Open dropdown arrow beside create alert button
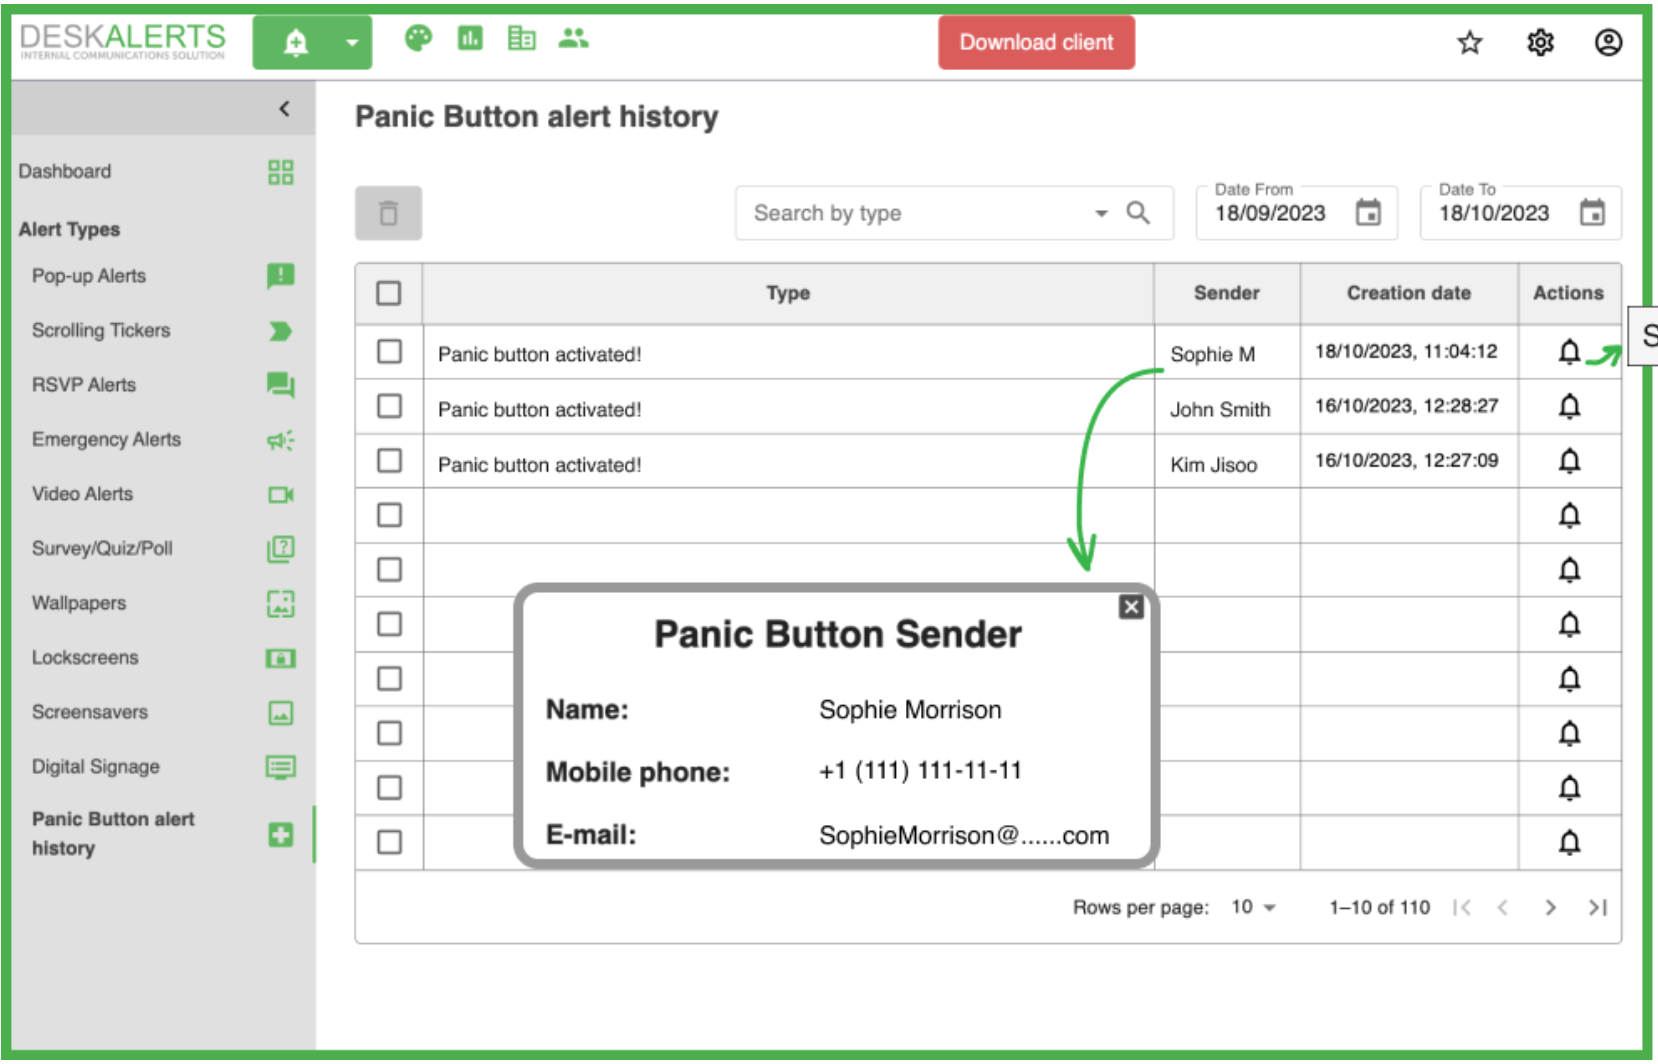The width and height of the screenshot is (1658, 1064). click(x=351, y=43)
